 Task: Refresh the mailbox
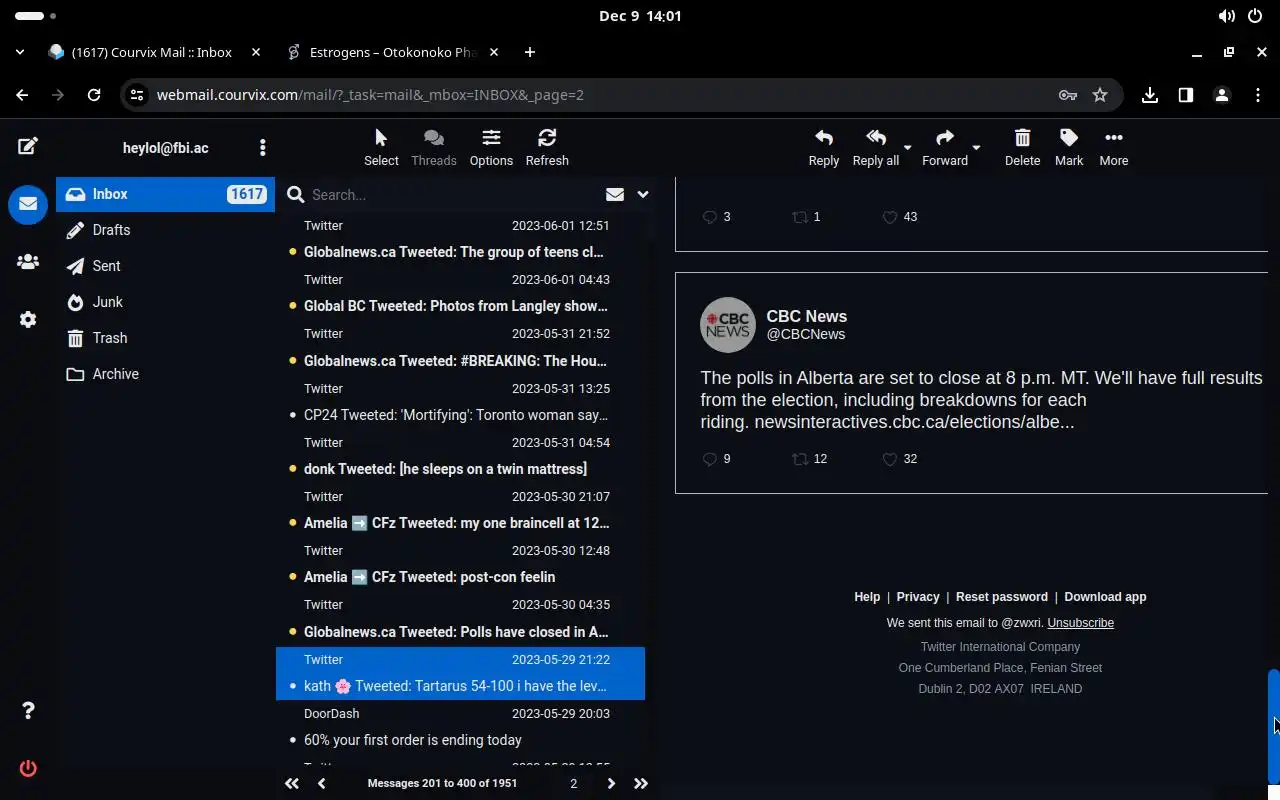pos(547,147)
